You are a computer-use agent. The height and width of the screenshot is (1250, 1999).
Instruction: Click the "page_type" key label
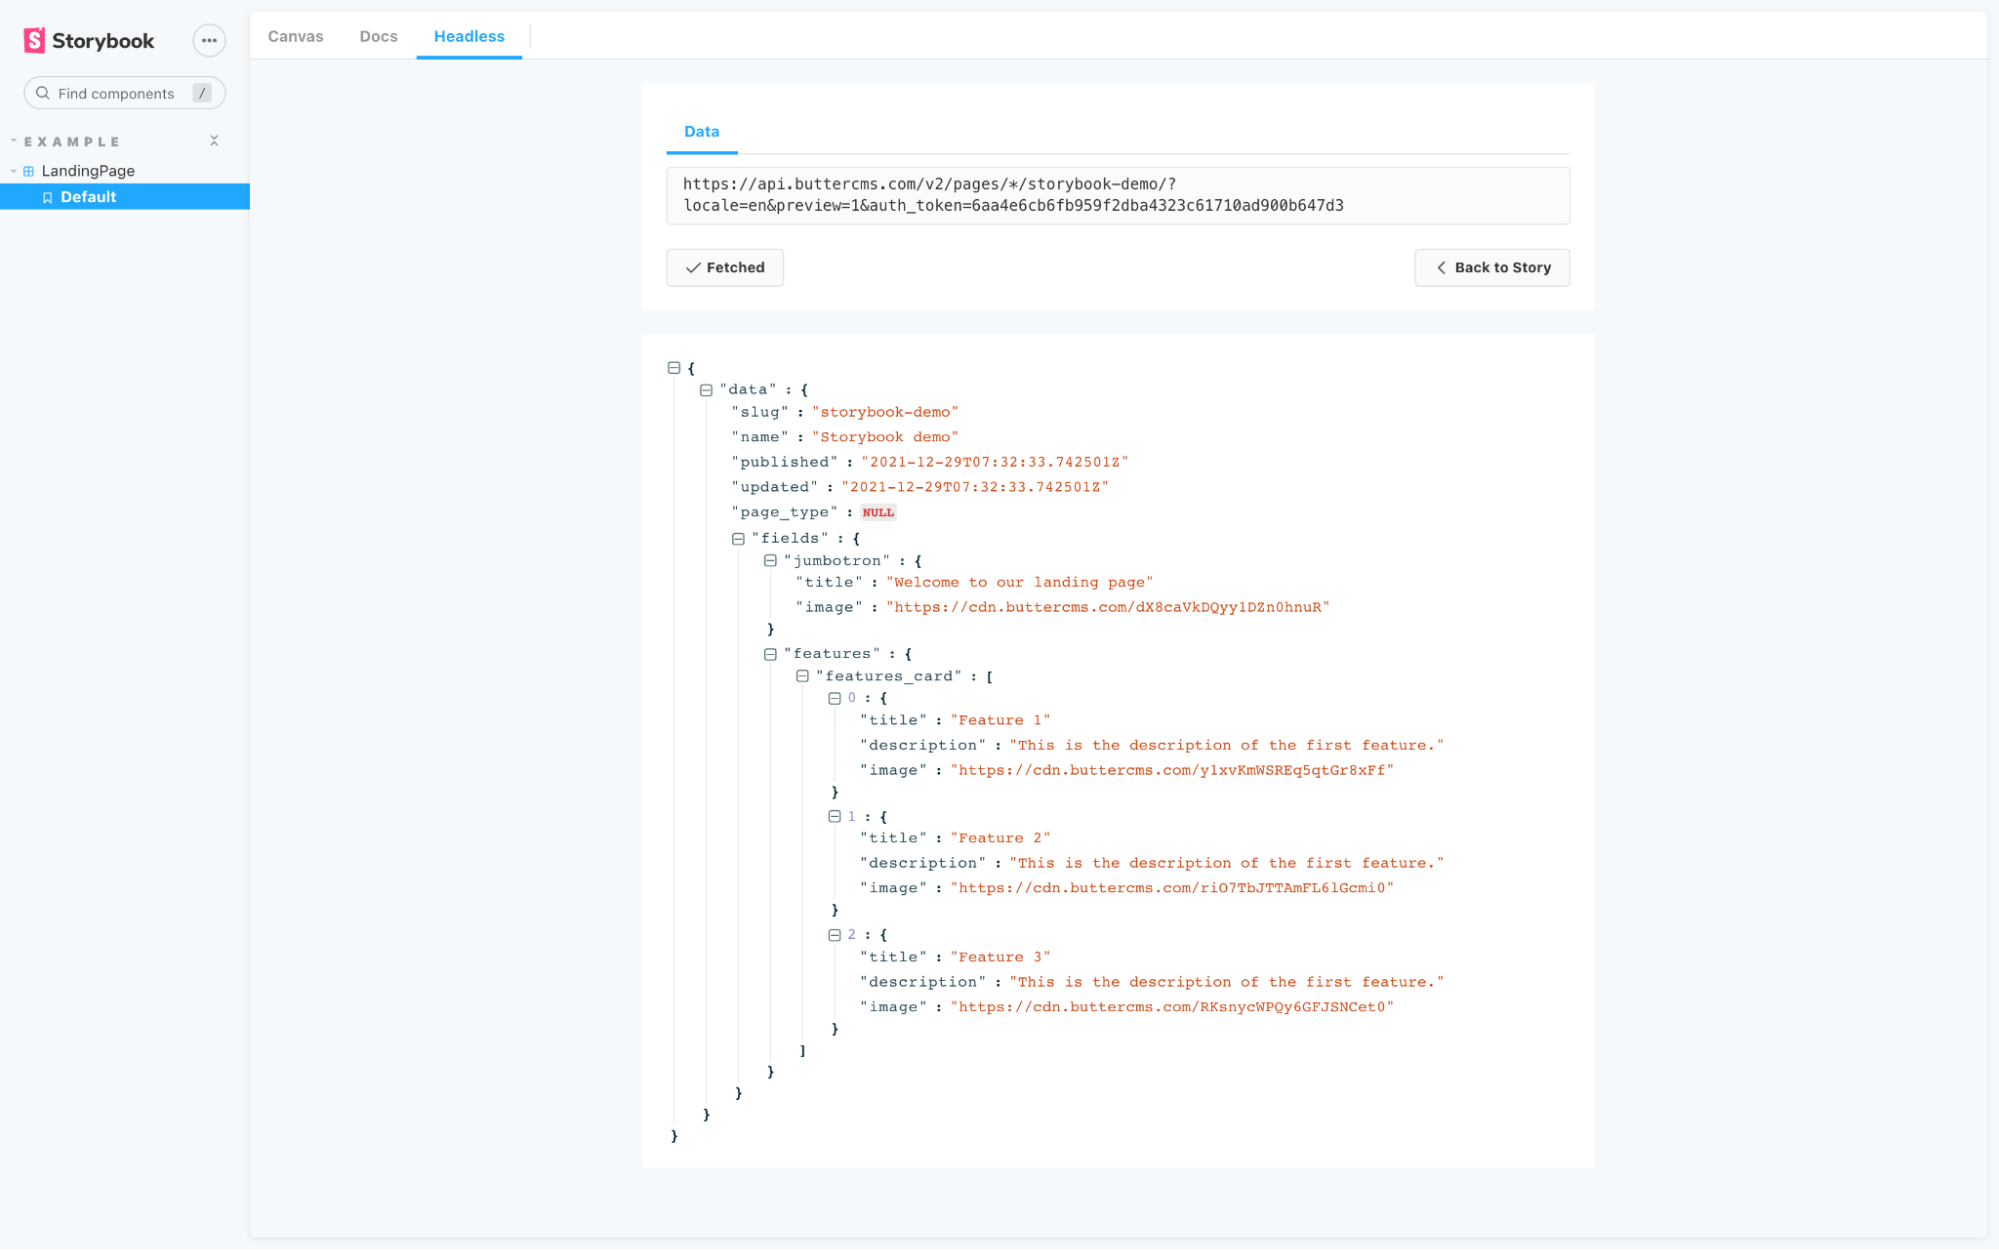click(785, 512)
